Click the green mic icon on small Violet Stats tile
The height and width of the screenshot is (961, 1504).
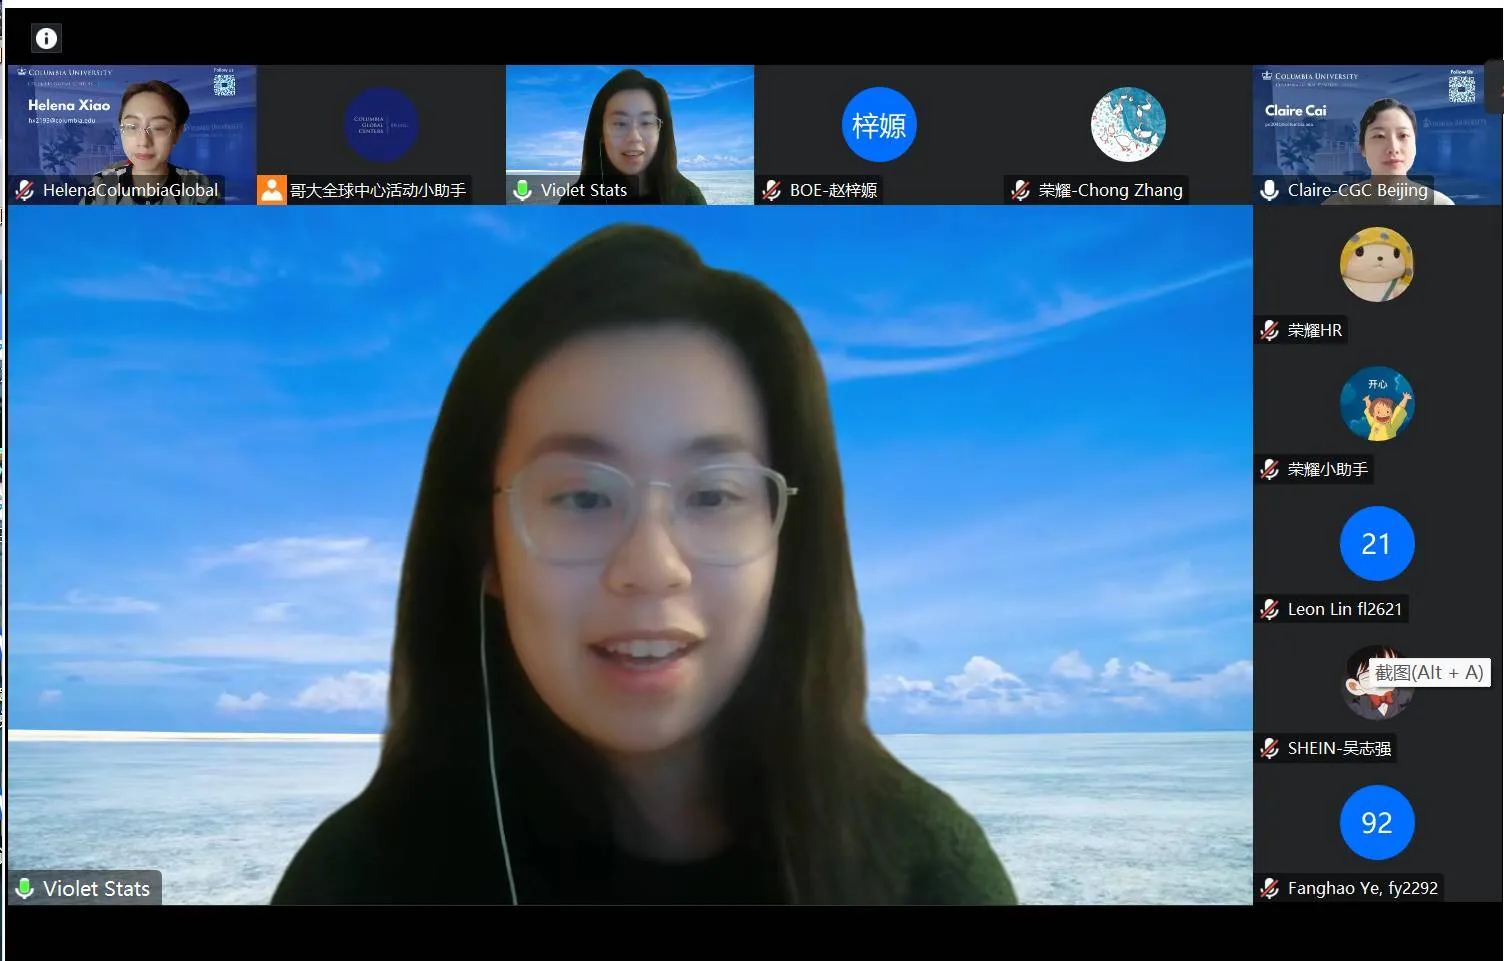[x=522, y=190]
